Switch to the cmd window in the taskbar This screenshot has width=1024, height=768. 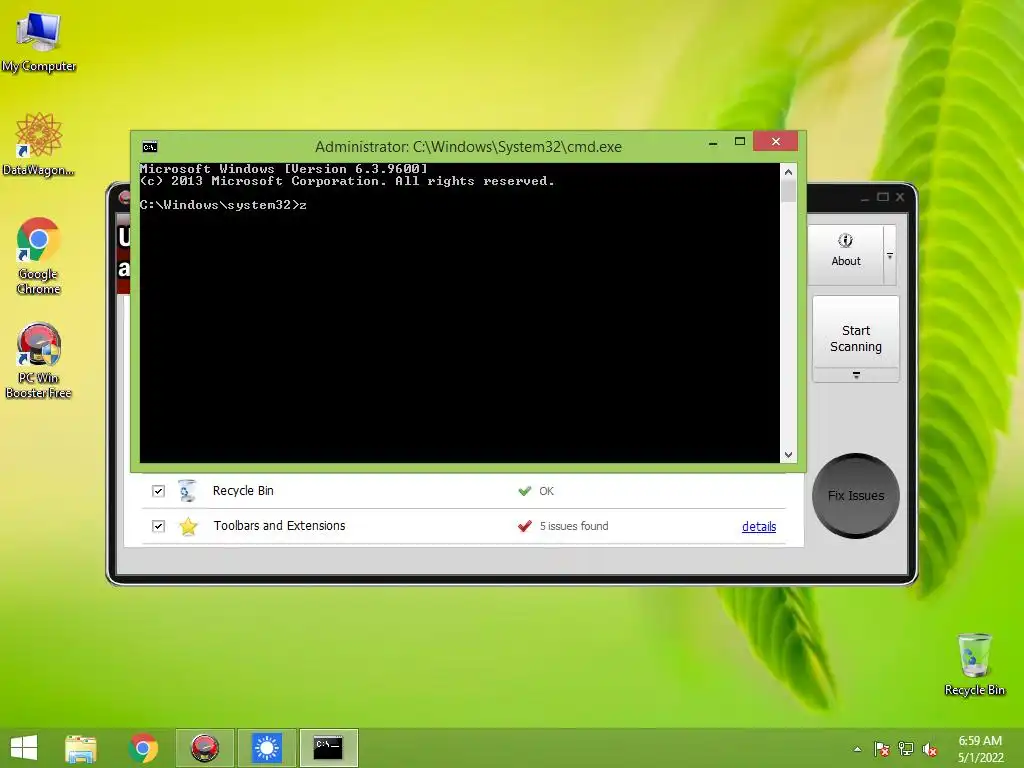[x=328, y=748]
